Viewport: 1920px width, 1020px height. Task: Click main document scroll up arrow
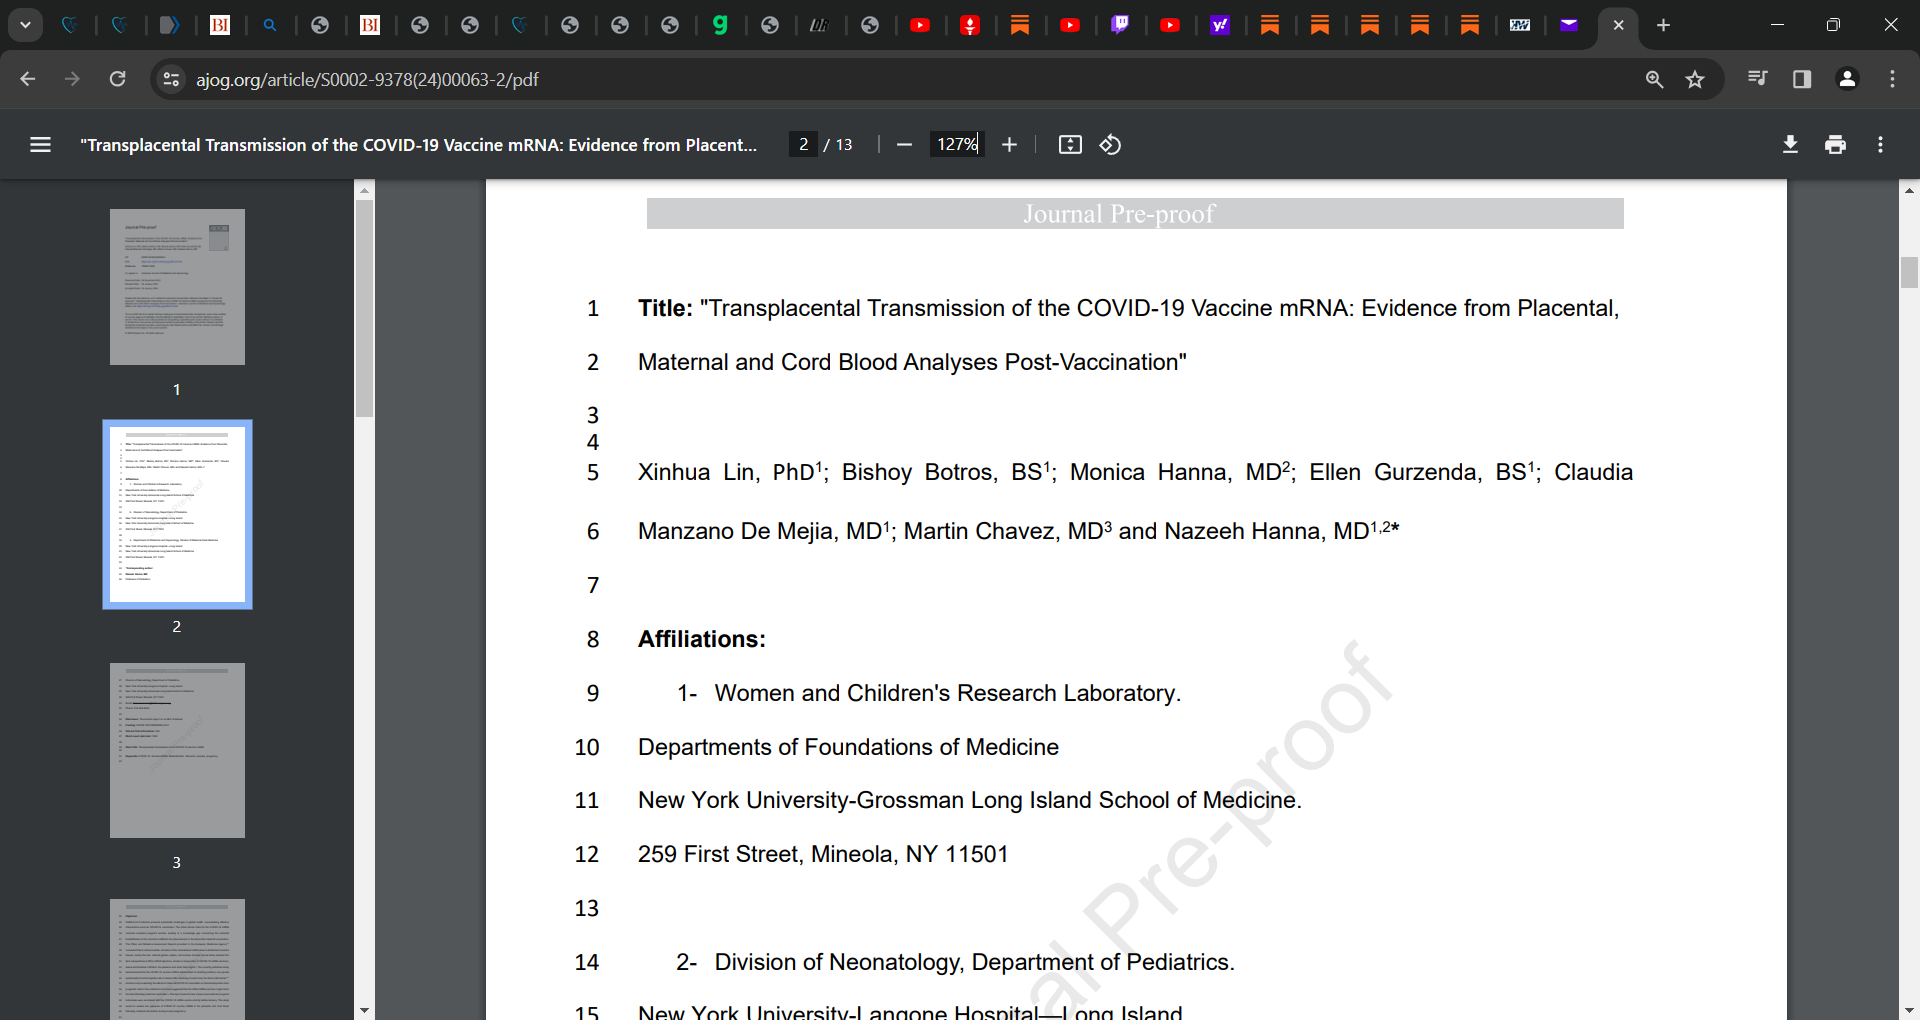1909,189
